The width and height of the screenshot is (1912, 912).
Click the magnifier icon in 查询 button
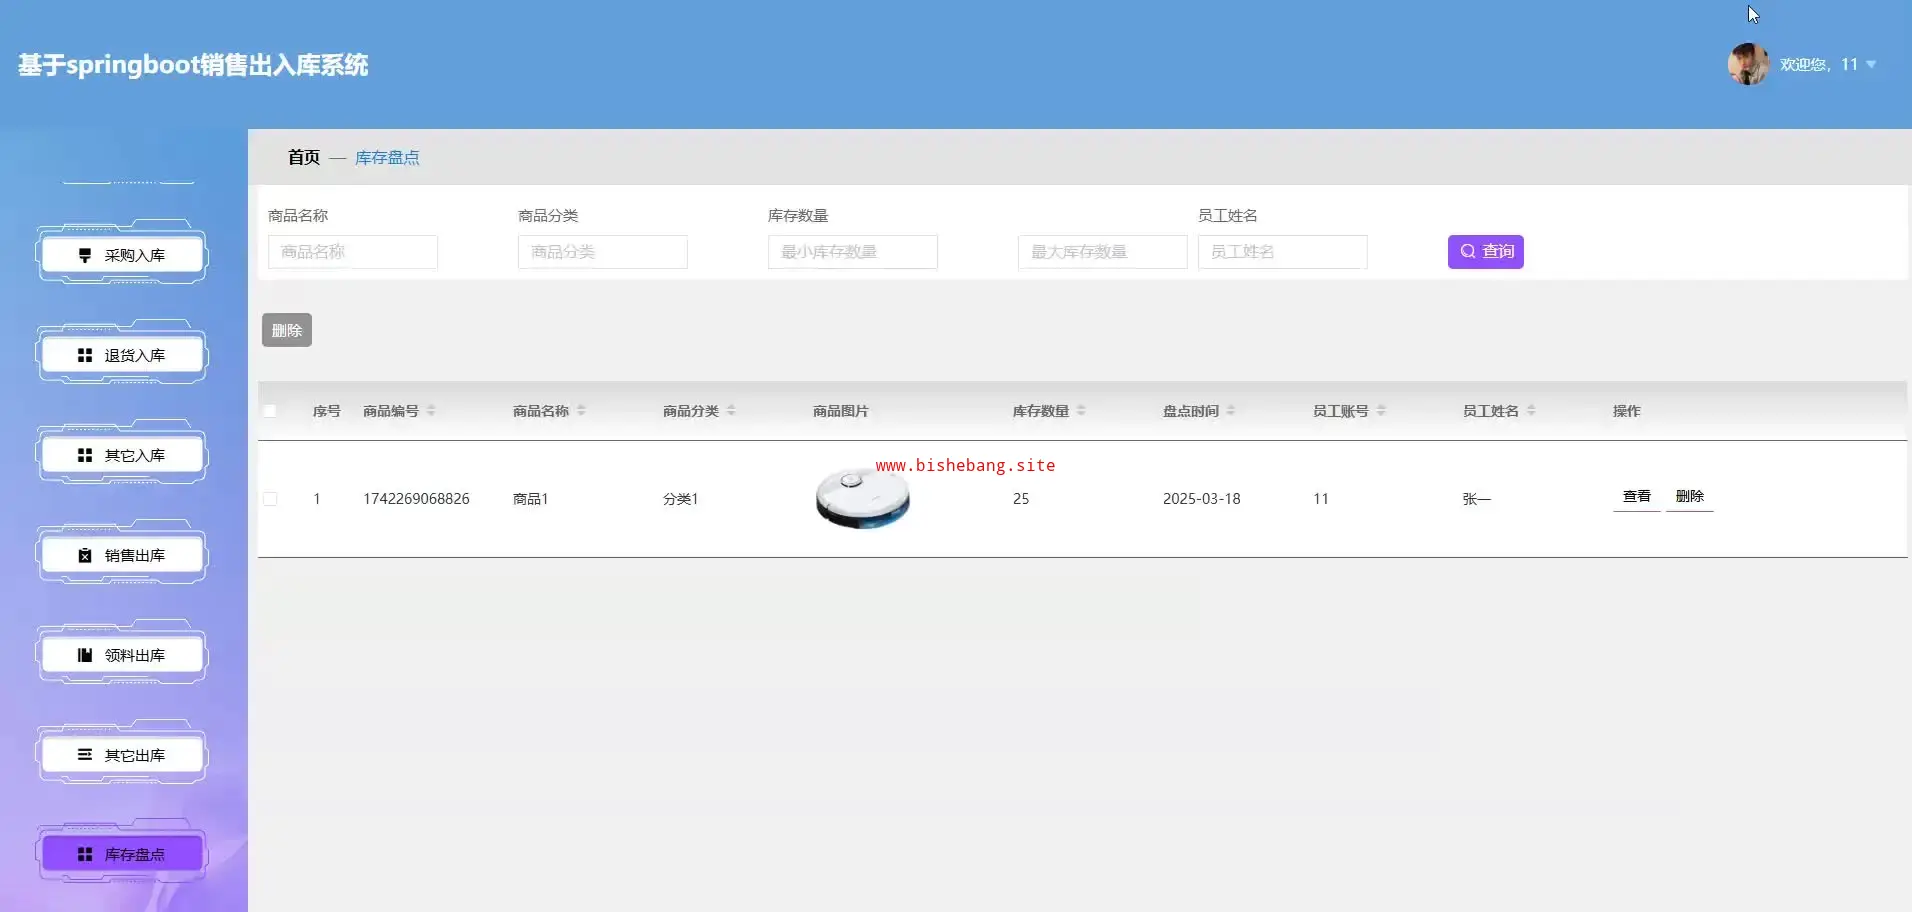[x=1467, y=252]
